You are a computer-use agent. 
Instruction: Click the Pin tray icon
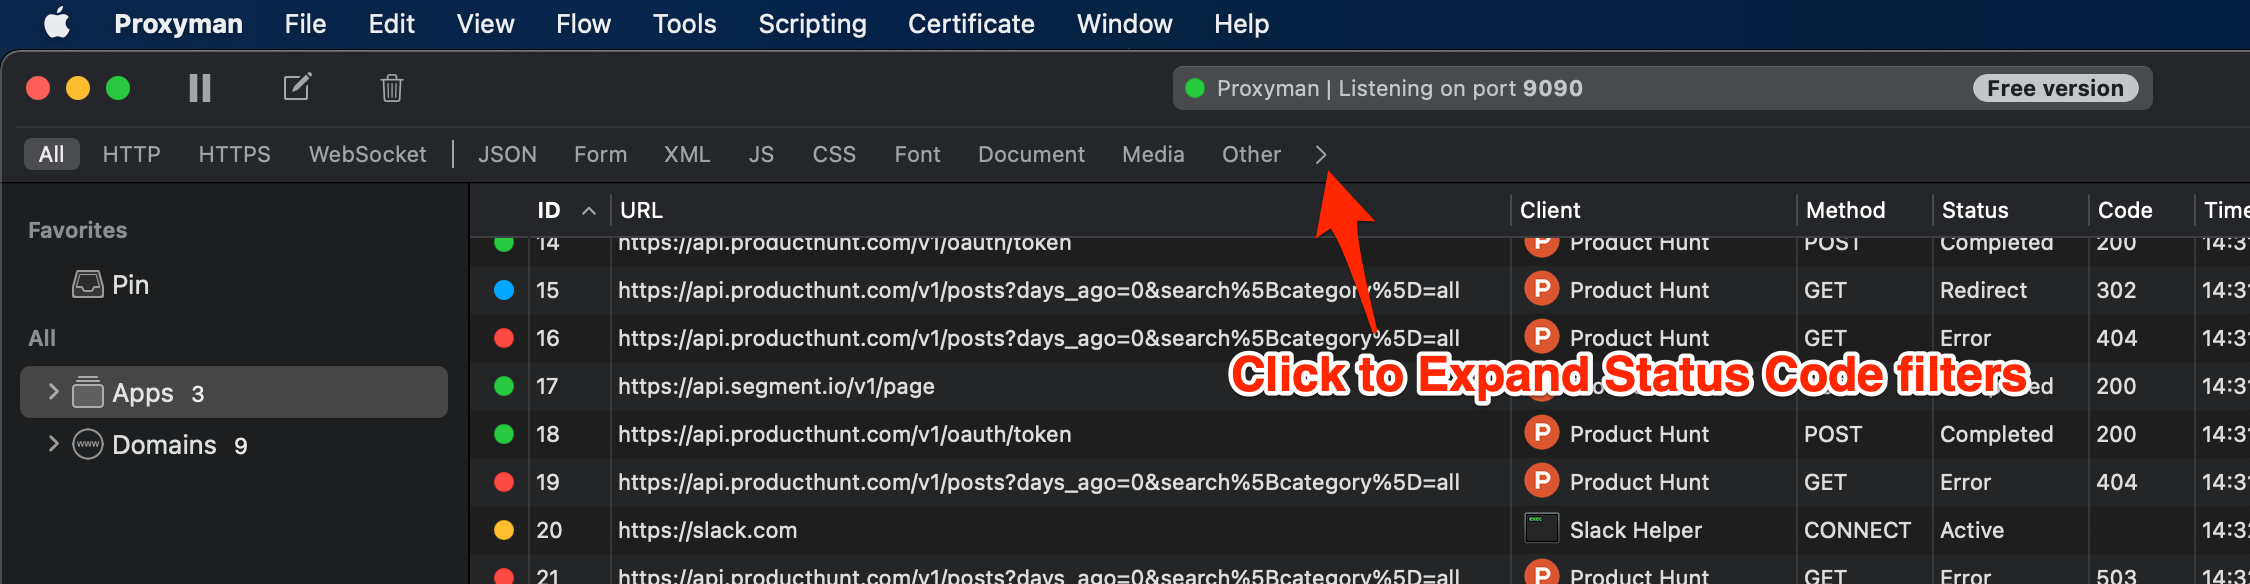(x=88, y=285)
